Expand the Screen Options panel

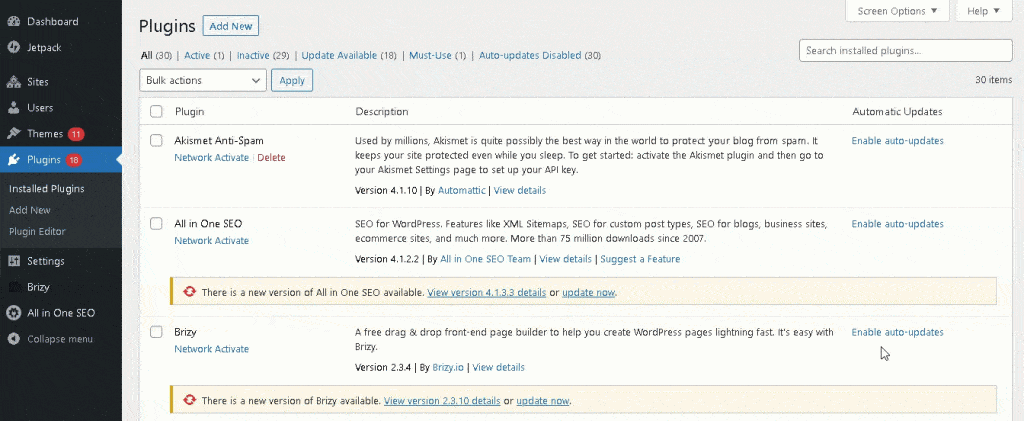[897, 11]
